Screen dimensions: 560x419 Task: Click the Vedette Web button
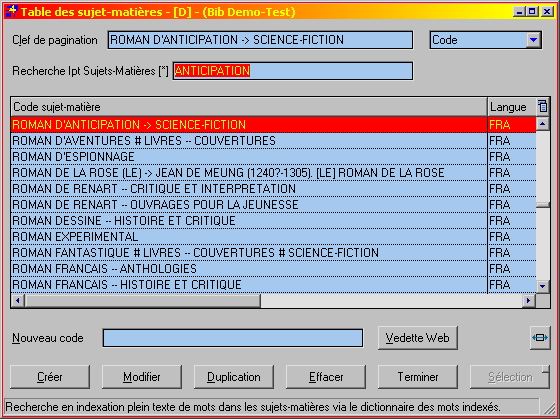(418, 338)
